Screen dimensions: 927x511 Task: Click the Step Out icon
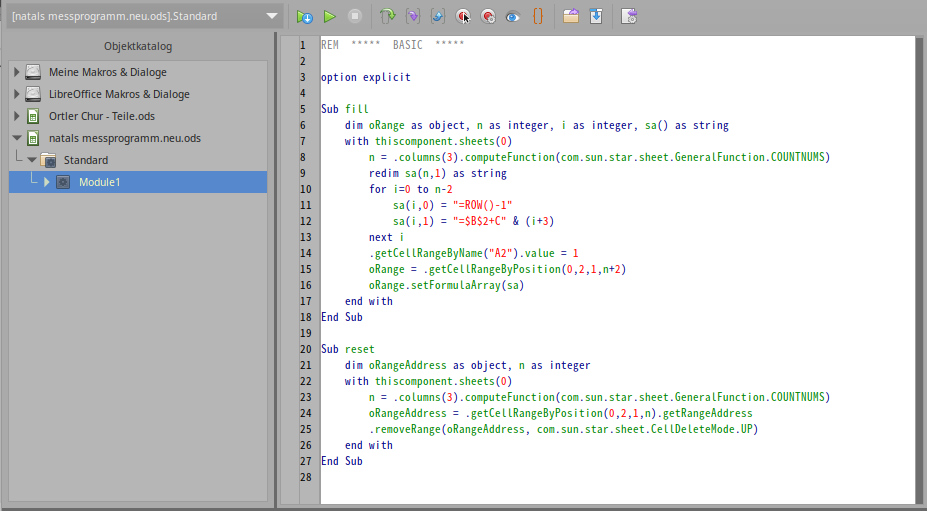pos(437,17)
